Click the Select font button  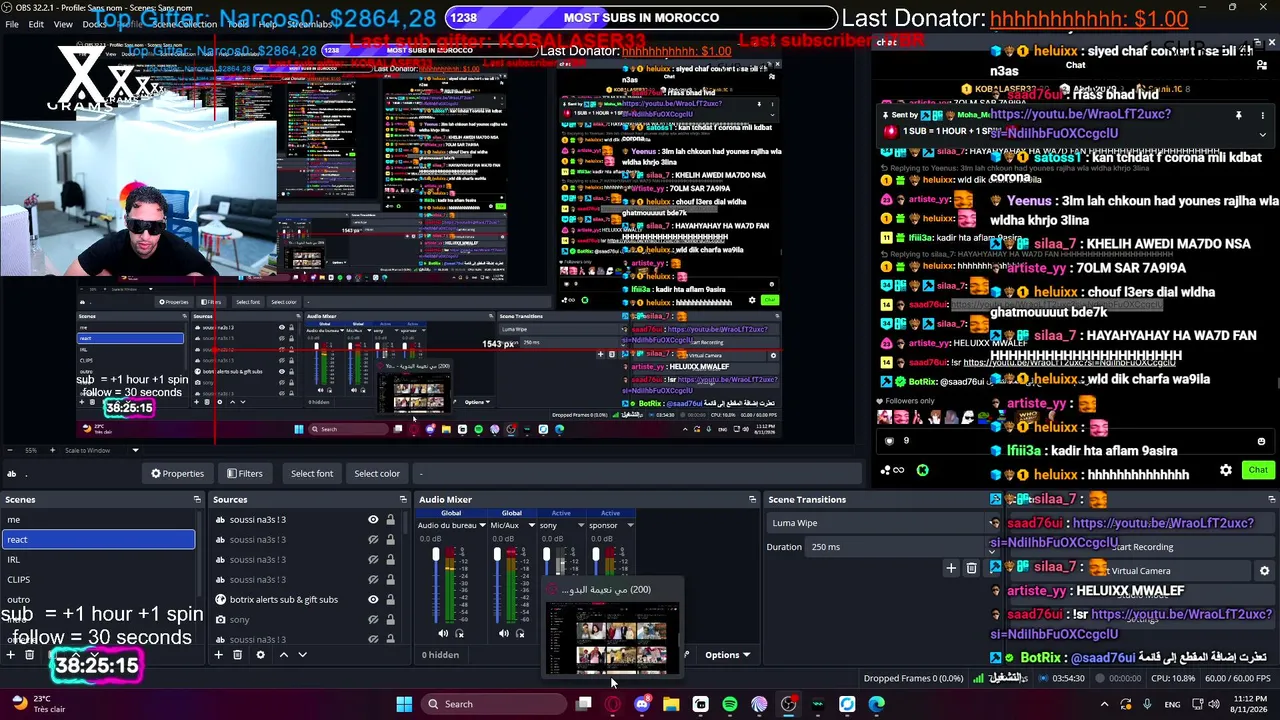point(312,474)
